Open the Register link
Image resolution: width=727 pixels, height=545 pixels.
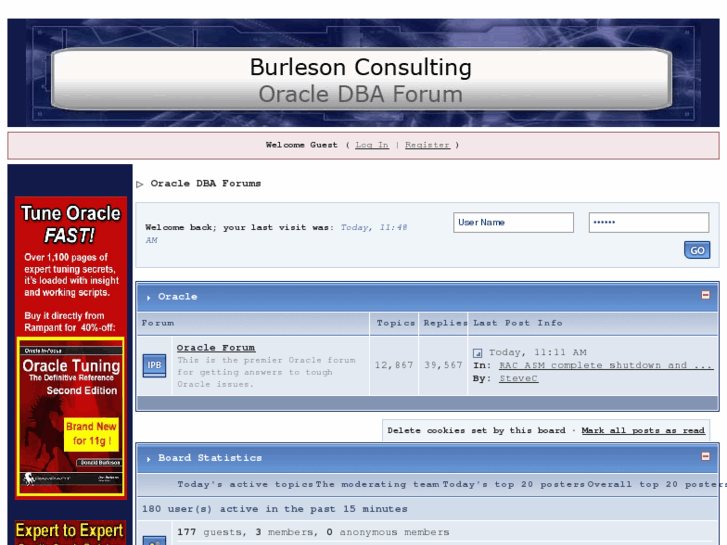click(x=427, y=145)
